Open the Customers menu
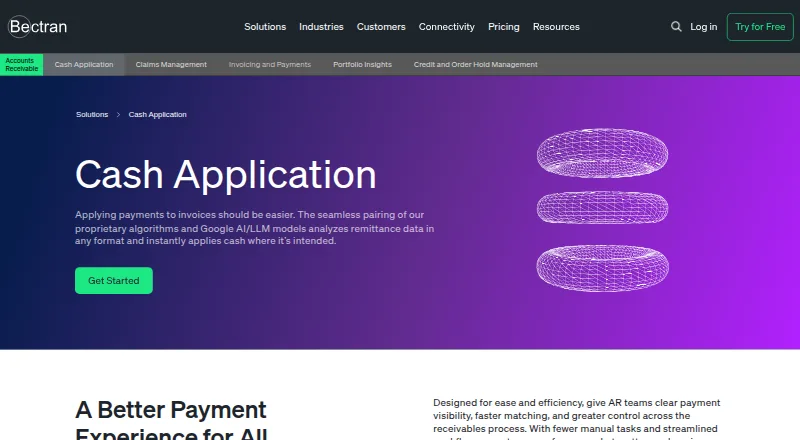 [381, 27]
